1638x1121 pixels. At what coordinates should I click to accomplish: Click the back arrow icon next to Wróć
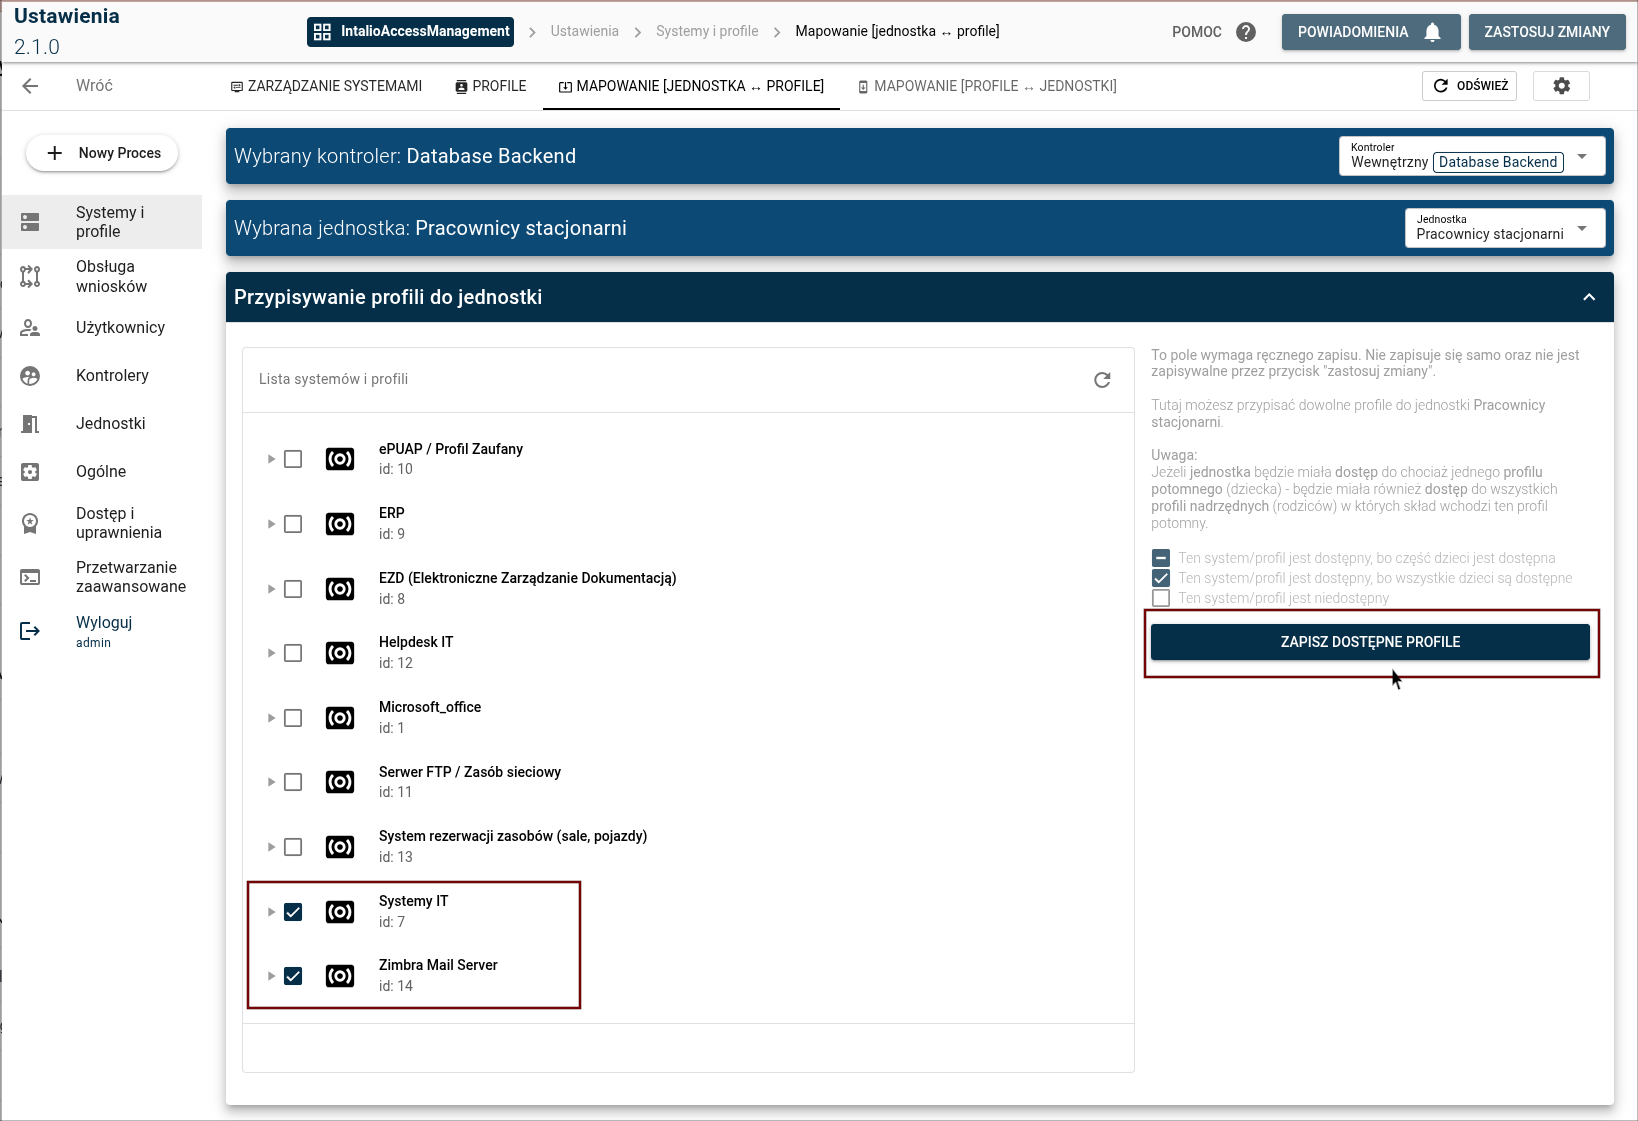tap(30, 86)
